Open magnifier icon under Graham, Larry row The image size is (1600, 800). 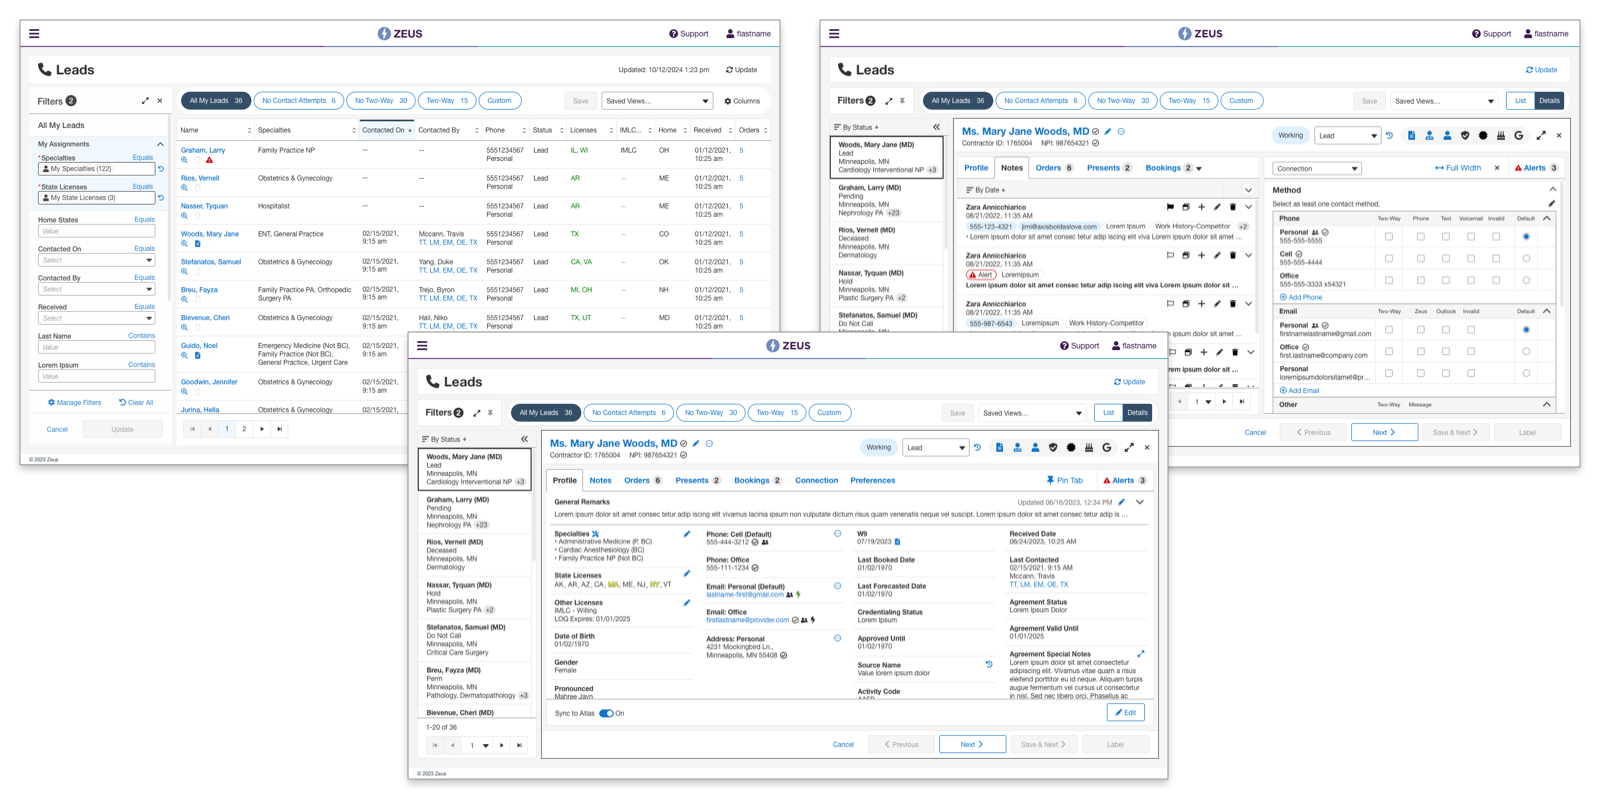[184, 160]
